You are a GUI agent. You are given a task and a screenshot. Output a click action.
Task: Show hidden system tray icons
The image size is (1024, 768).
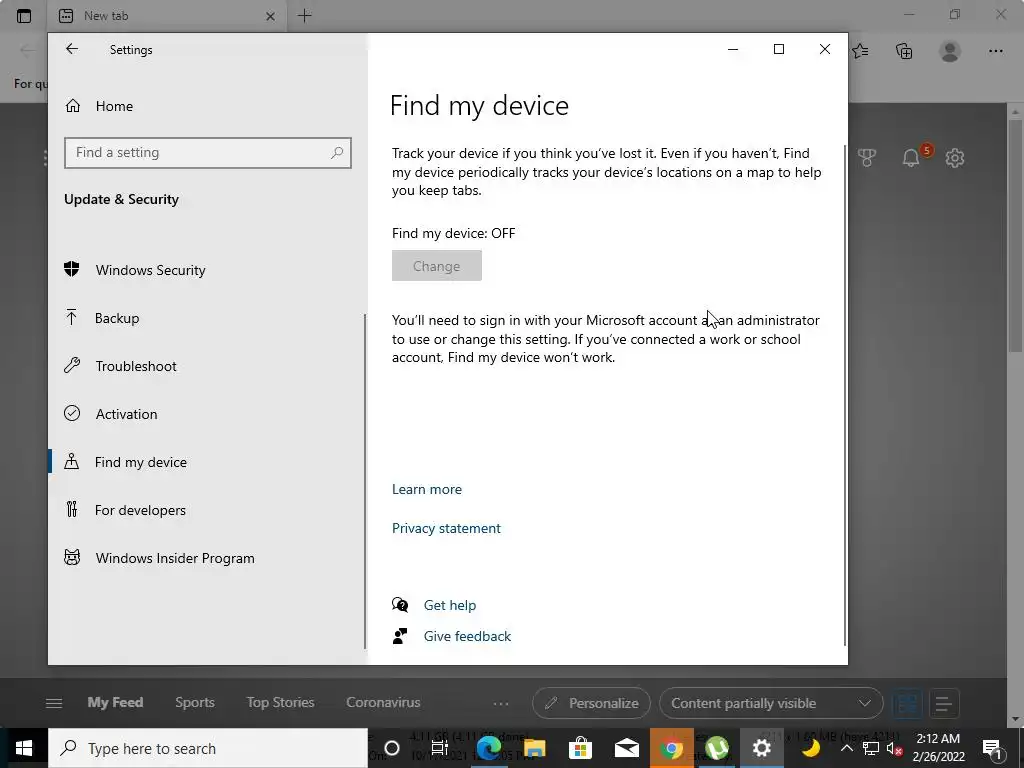[x=846, y=748]
